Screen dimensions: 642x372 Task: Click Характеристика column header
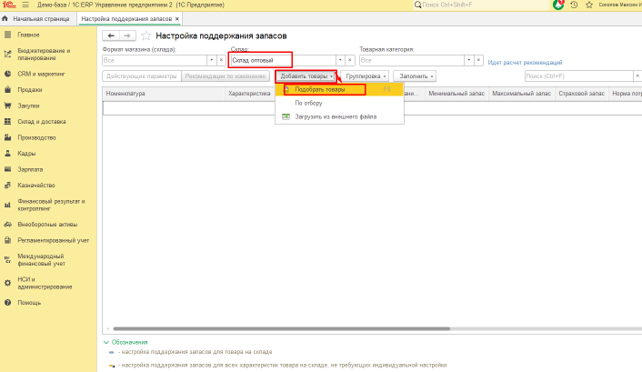[249, 94]
